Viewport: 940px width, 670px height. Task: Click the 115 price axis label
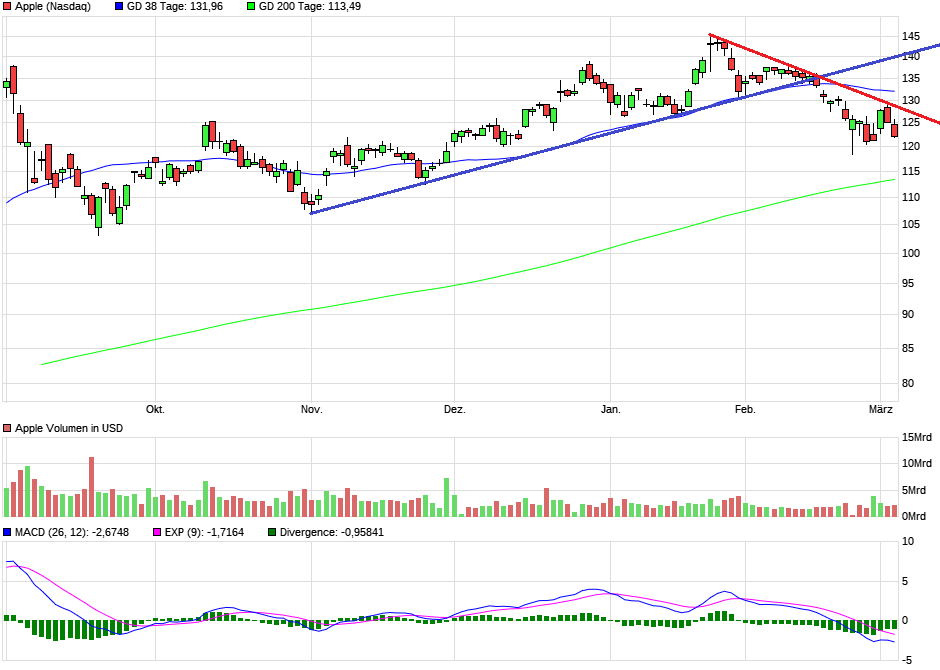[x=911, y=171]
